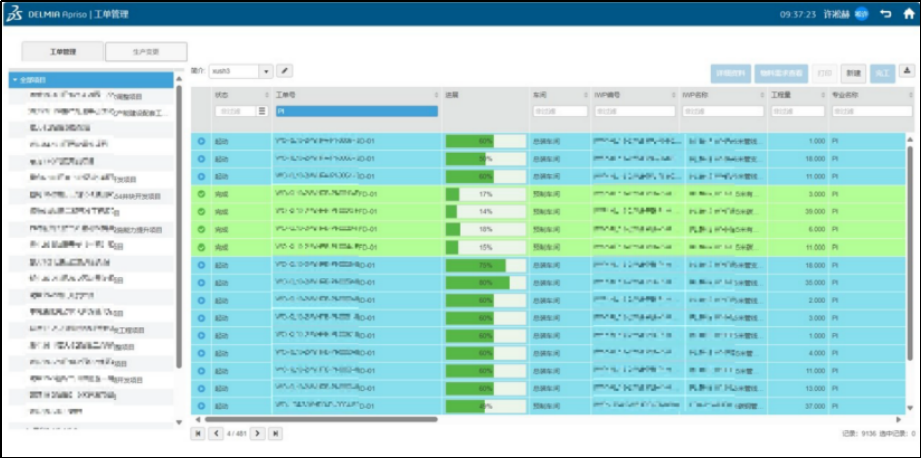921x458 pixels.
Task: Open the view selector dropdown arrow
Action: (266, 71)
